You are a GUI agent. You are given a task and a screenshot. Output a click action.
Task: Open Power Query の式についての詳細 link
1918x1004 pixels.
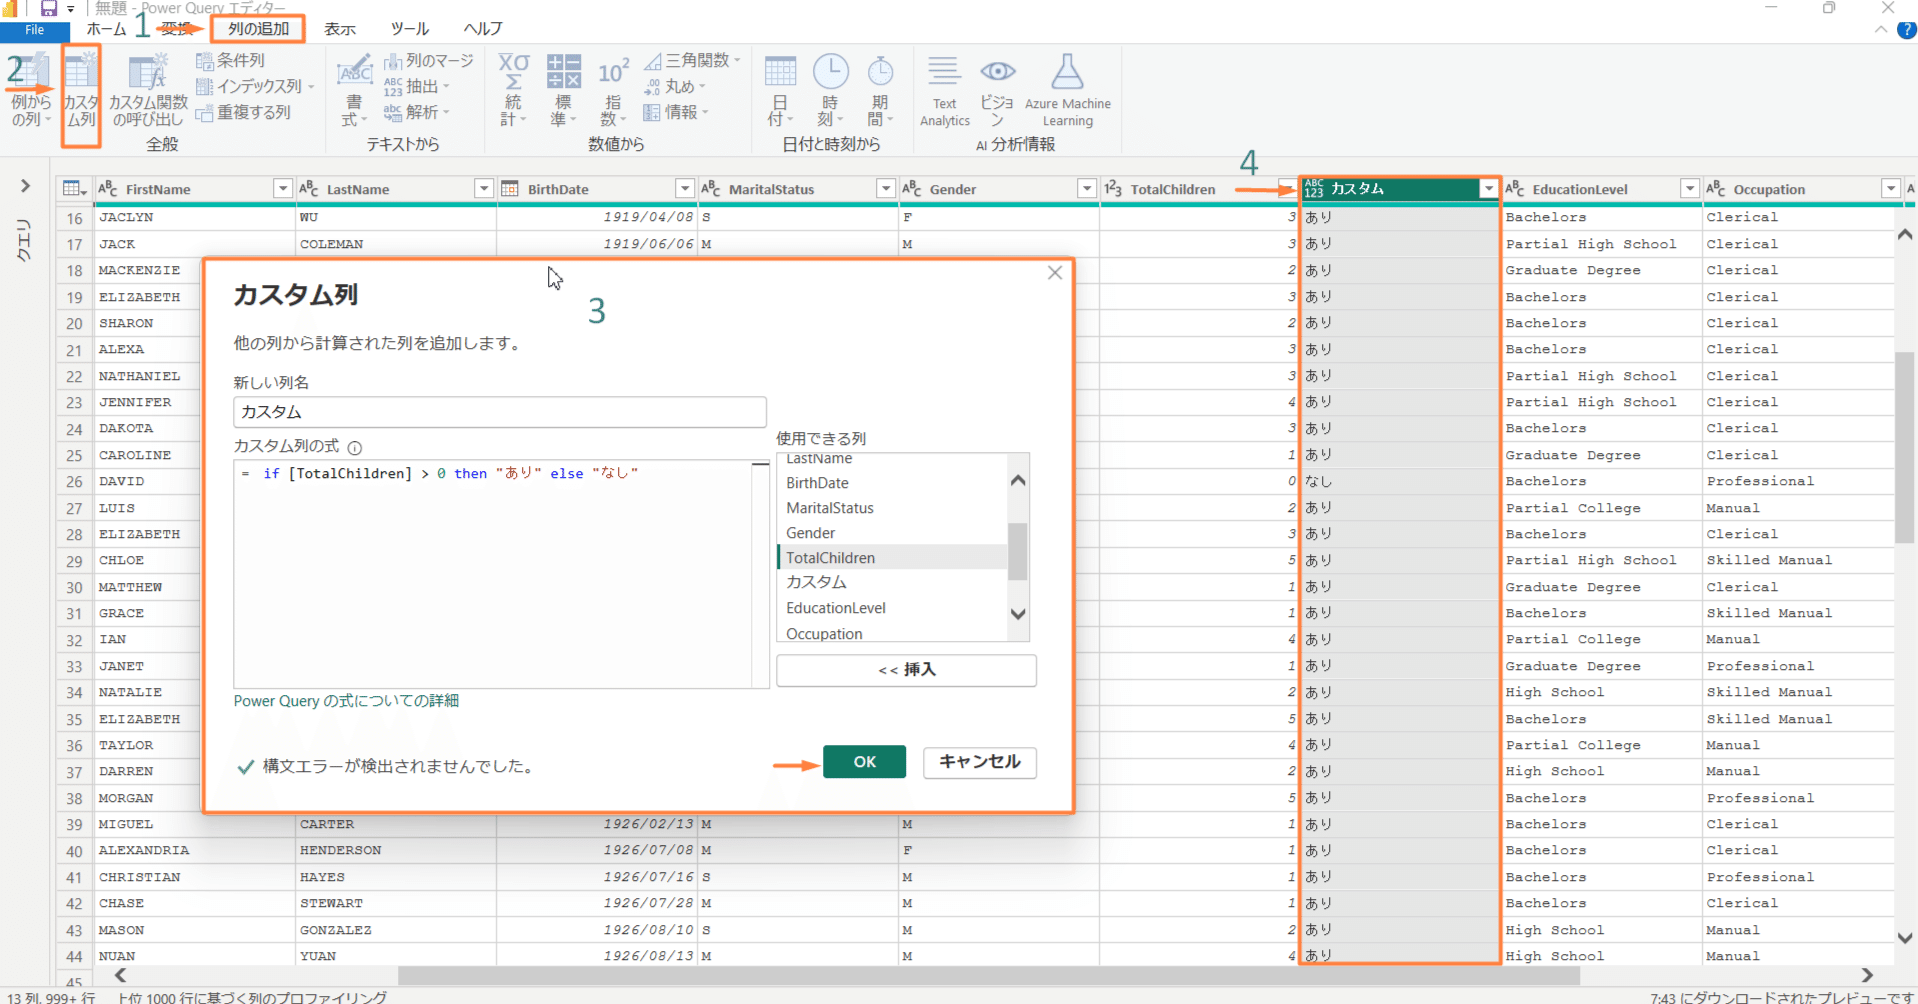tap(345, 700)
